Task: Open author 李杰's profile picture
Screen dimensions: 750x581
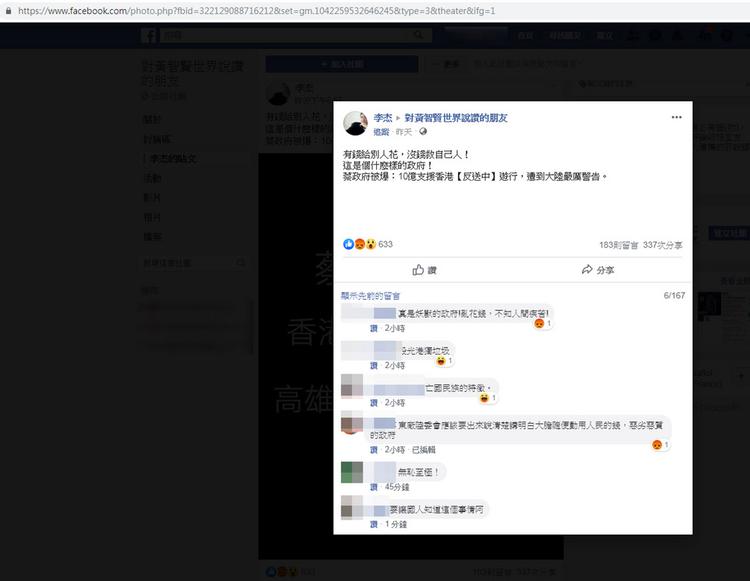Action: [355, 123]
